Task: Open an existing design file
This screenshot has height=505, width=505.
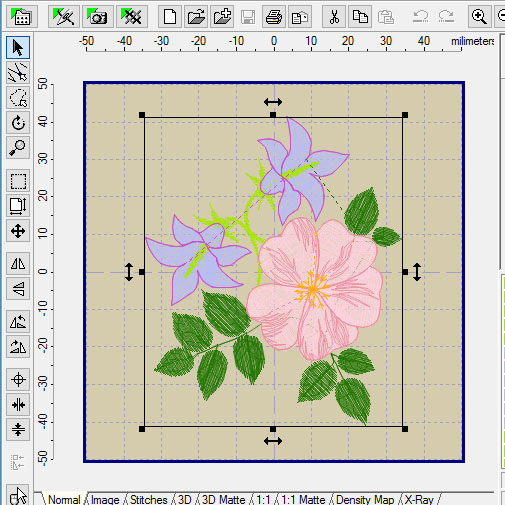Action: coord(196,16)
